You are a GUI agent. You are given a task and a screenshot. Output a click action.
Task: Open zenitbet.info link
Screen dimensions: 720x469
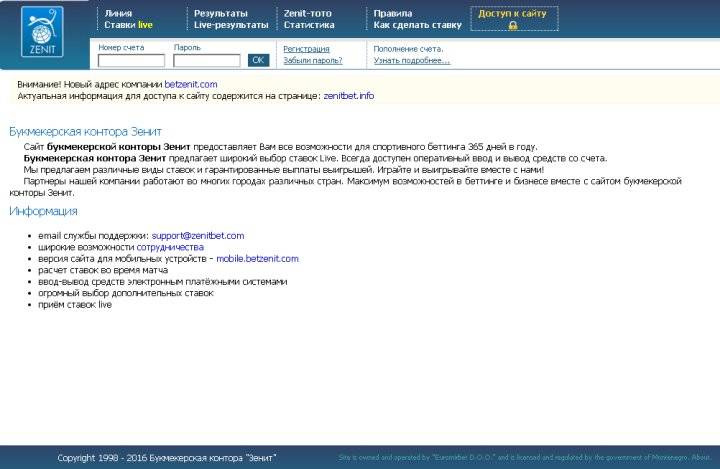349,96
